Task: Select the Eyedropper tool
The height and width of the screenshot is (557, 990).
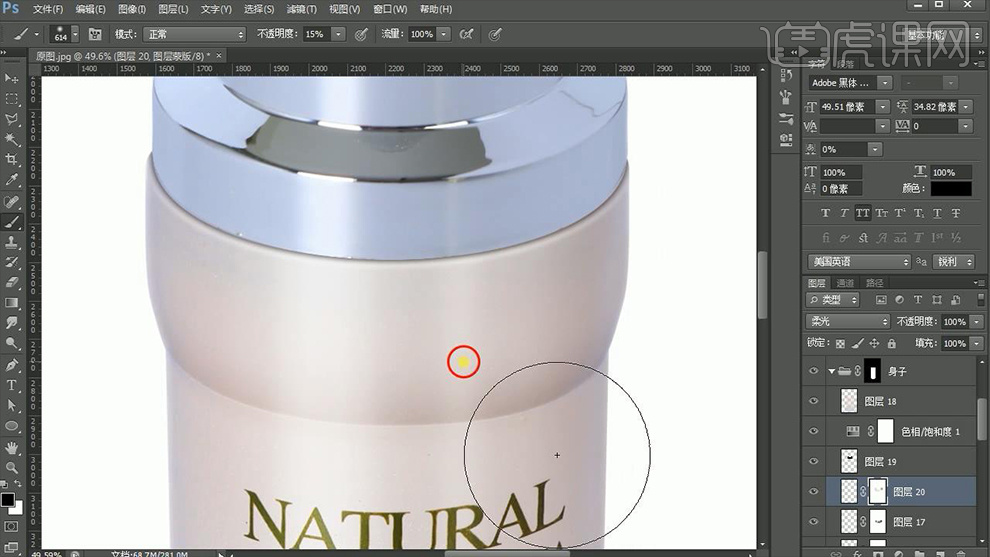Action: click(x=12, y=180)
